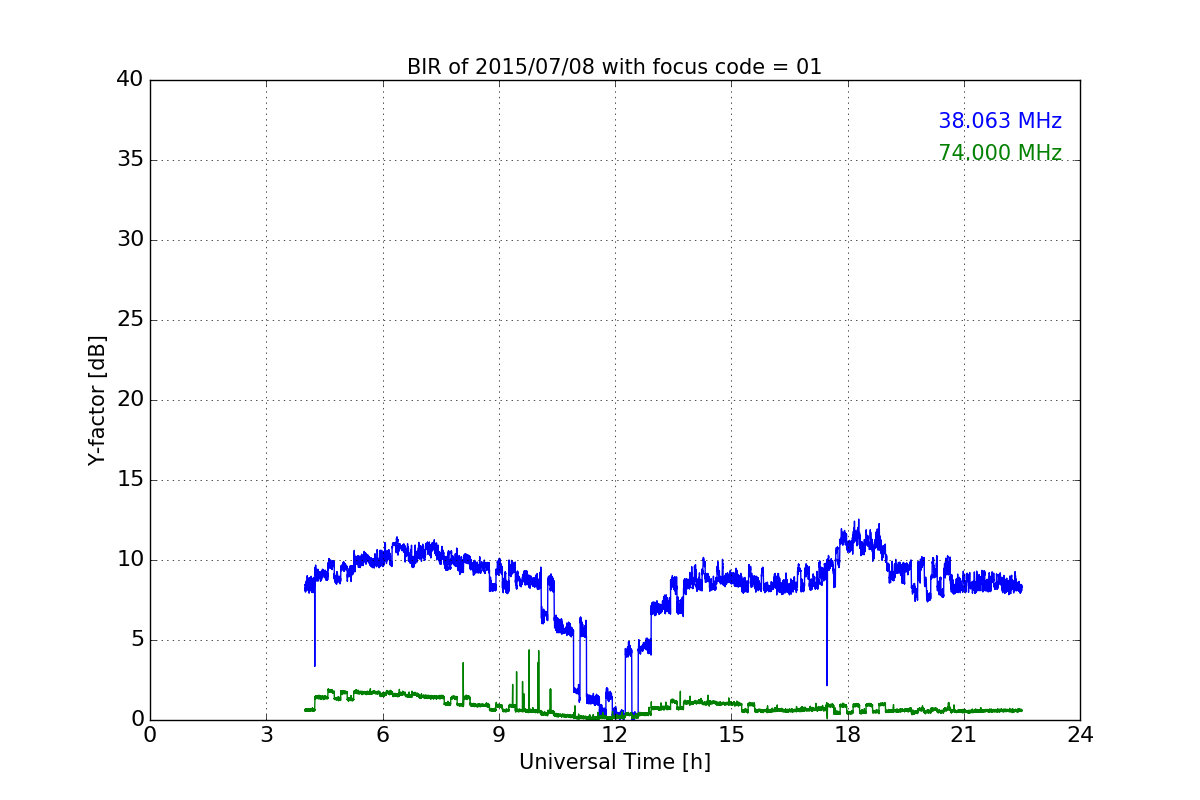Click the x-axis tick label '21'
This screenshot has height=800, width=1200.
(963, 735)
